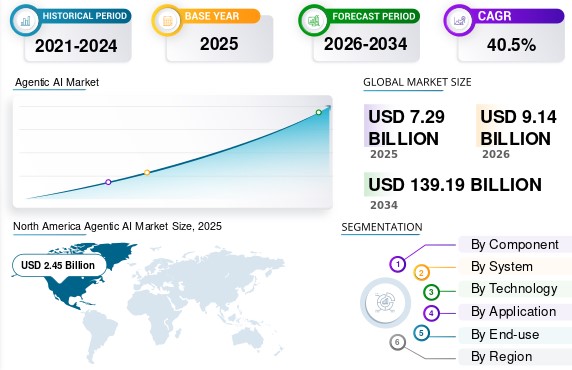
Task: Click the purple marker on growth curve
Action: point(108,182)
